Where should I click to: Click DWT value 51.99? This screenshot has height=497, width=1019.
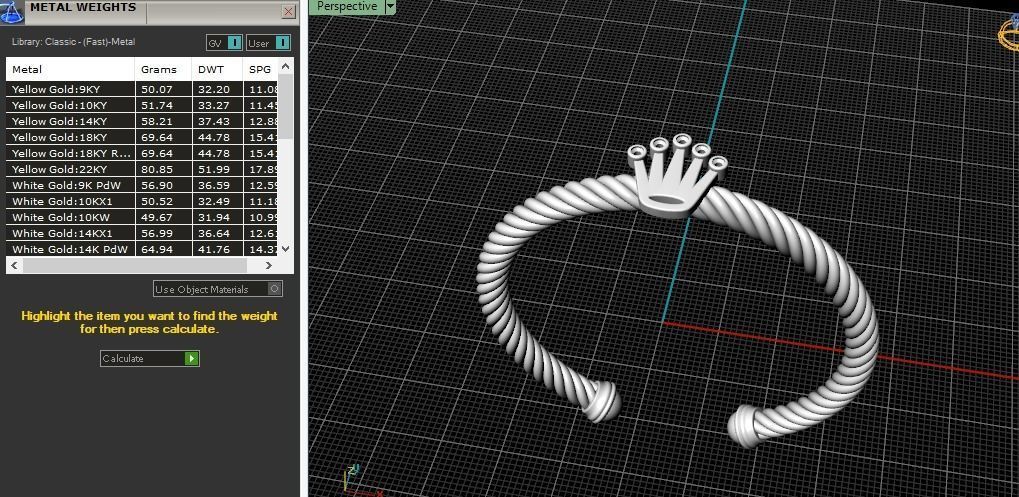coord(214,169)
